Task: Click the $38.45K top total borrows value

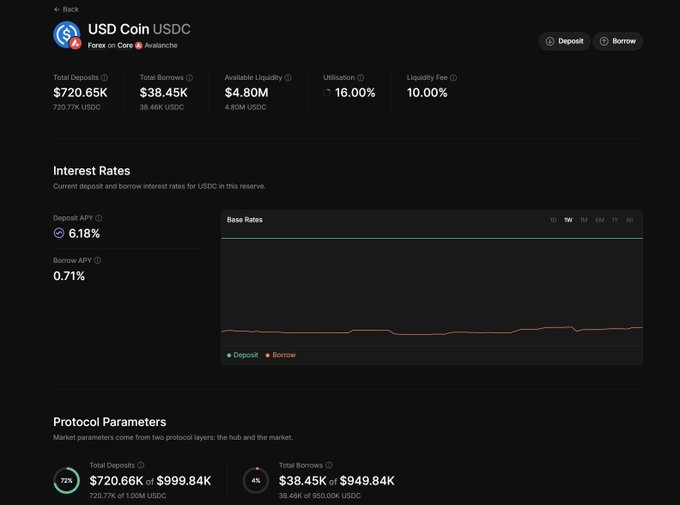Action: 163,93
